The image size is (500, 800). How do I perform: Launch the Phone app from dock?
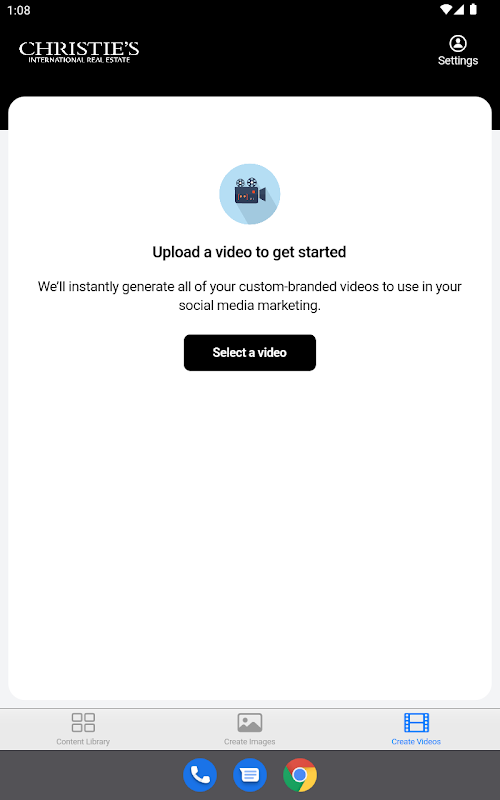pyautogui.click(x=200, y=775)
